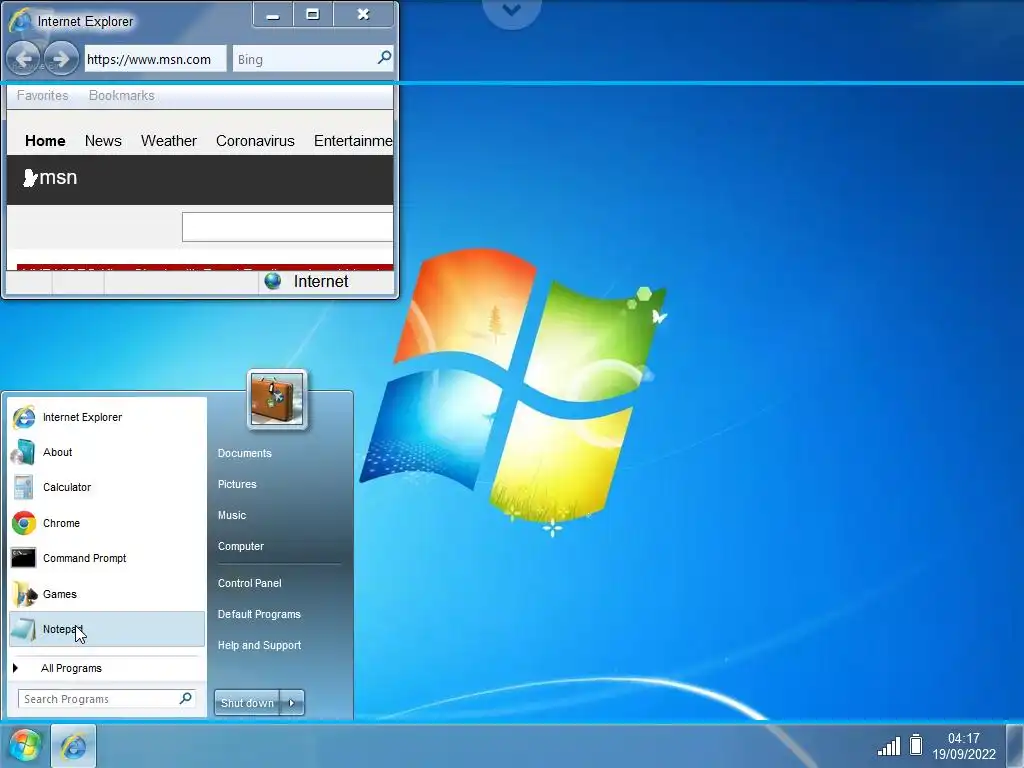
Task: Click the network signal tray icon
Action: point(889,746)
